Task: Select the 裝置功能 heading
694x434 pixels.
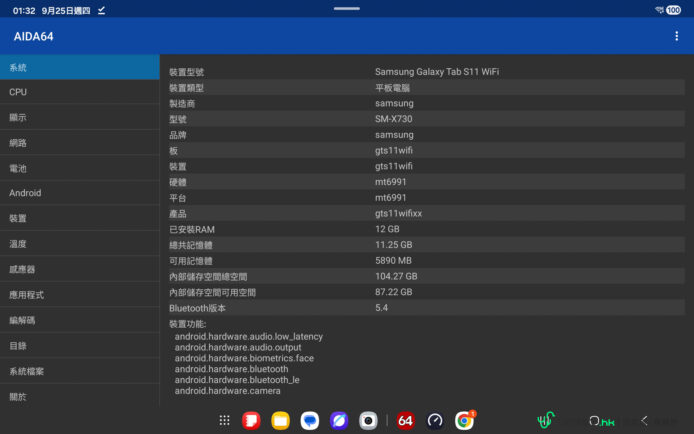Action: tap(188, 324)
